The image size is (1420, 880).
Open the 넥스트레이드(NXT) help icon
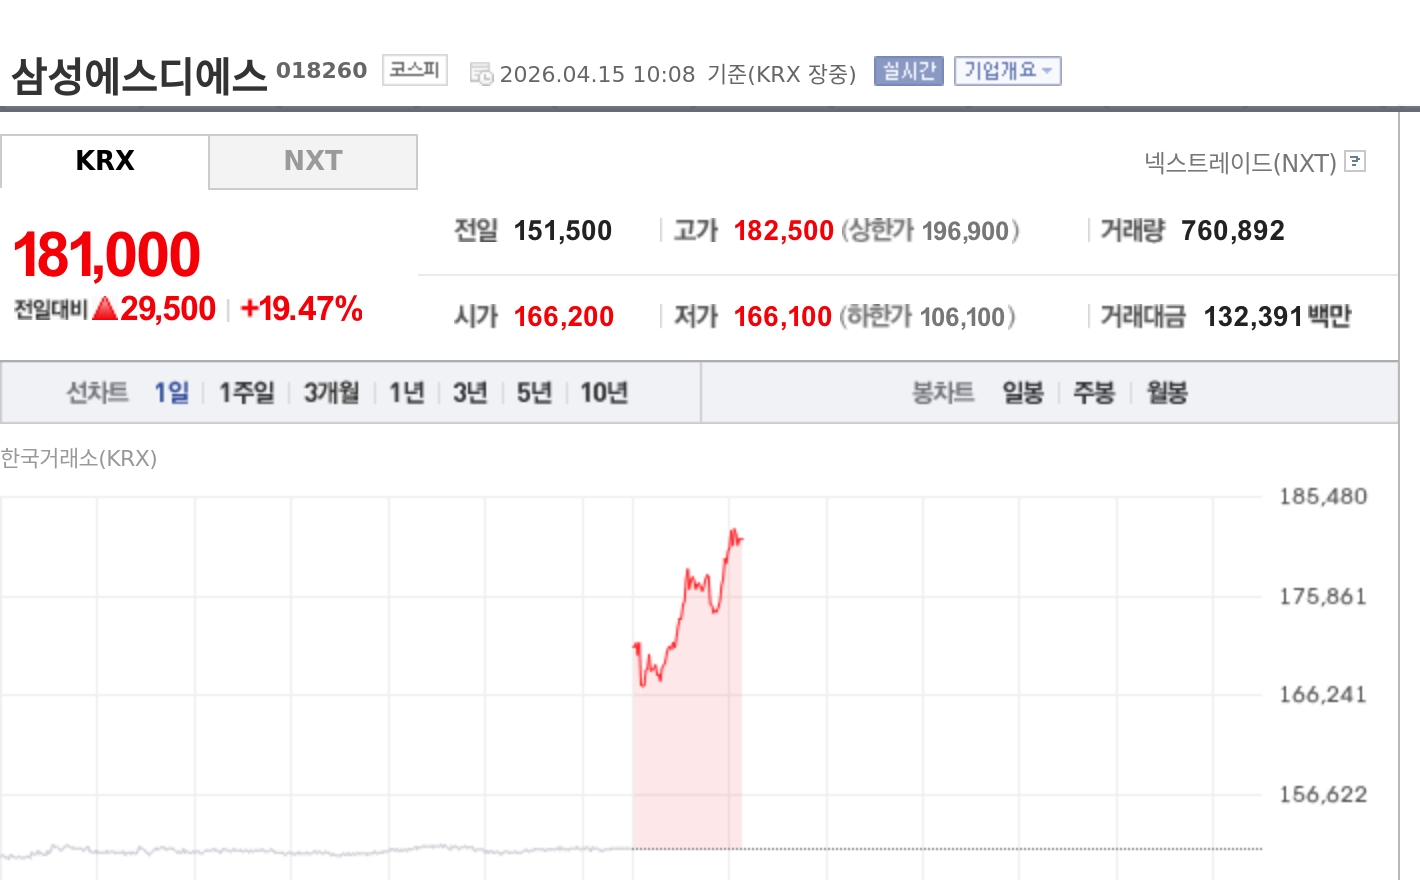[x=1355, y=161]
